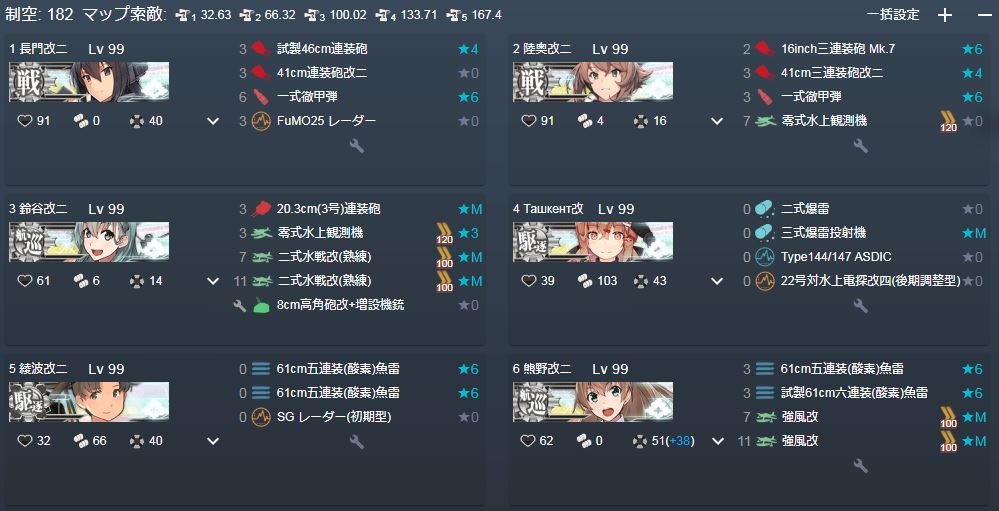The height and width of the screenshot is (511, 999).
Task: Click the FuMO25 レーダー radar icon
Action: [261, 121]
